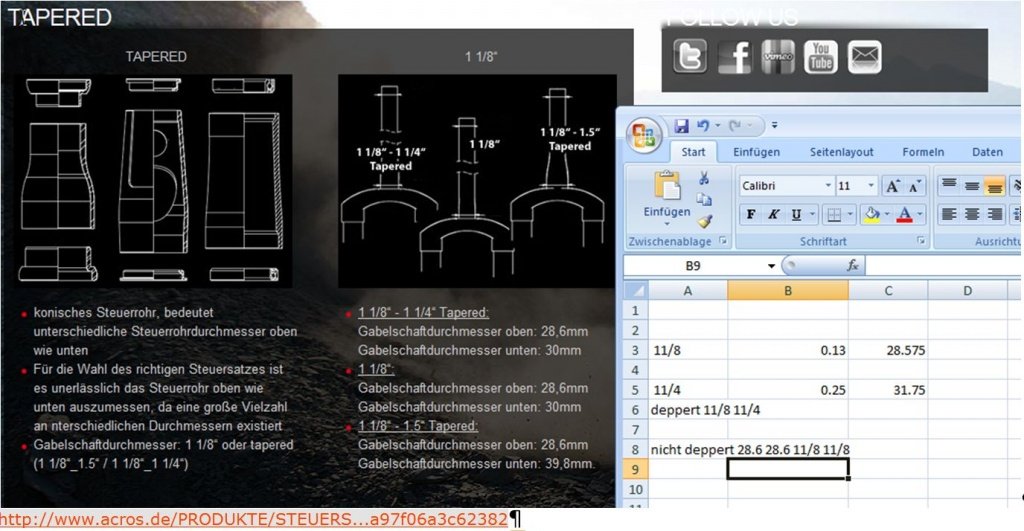This screenshot has height=531, width=1024.
Task: Open the Formeln ribbon tab
Action: [x=923, y=152]
